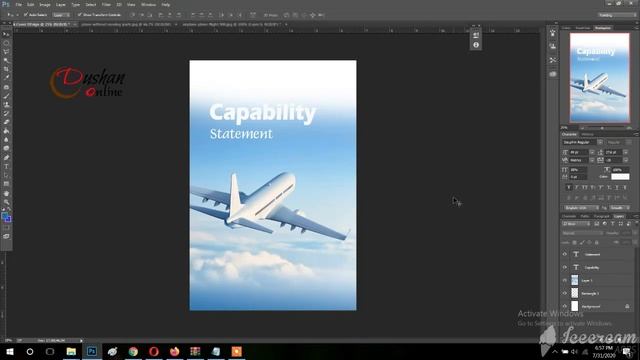This screenshot has height=360, width=640.
Task: Select the Gradient tool
Action: (x=6, y=131)
